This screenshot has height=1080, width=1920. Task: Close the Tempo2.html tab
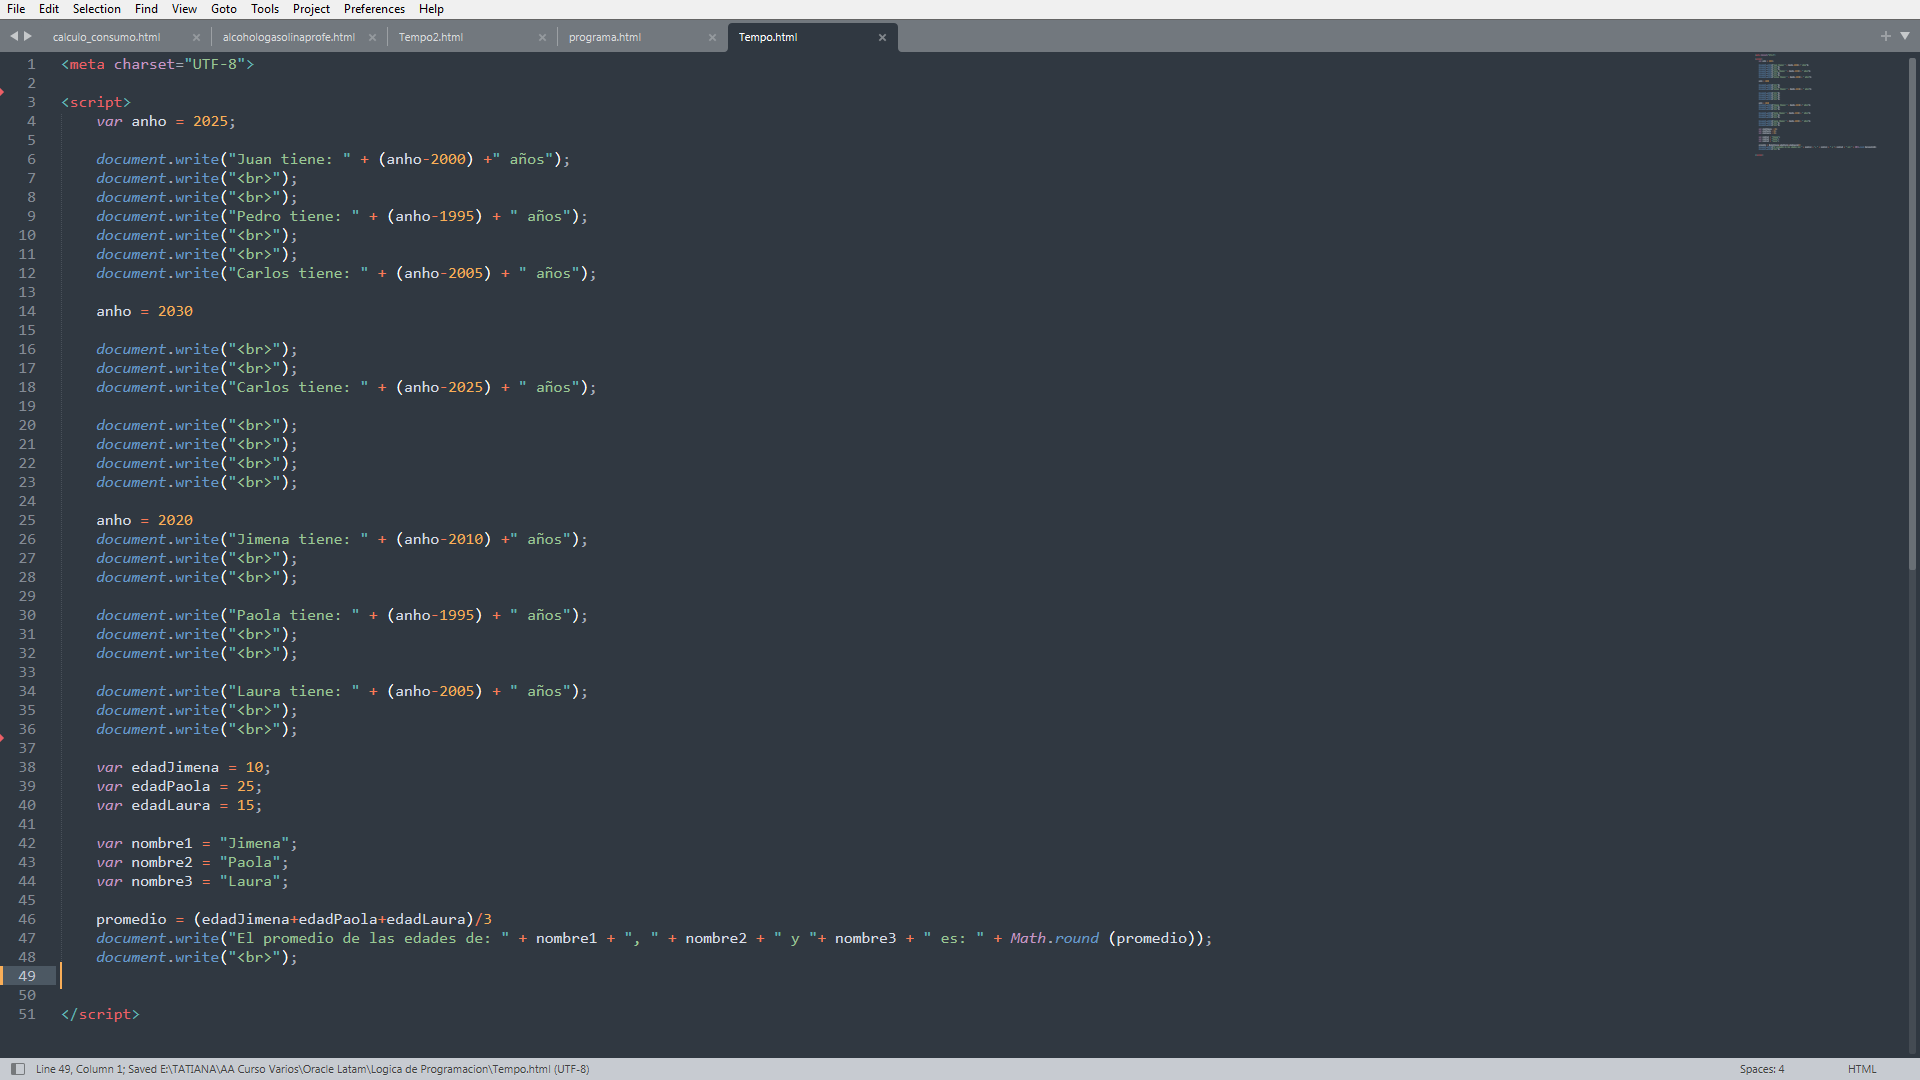click(542, 38)
